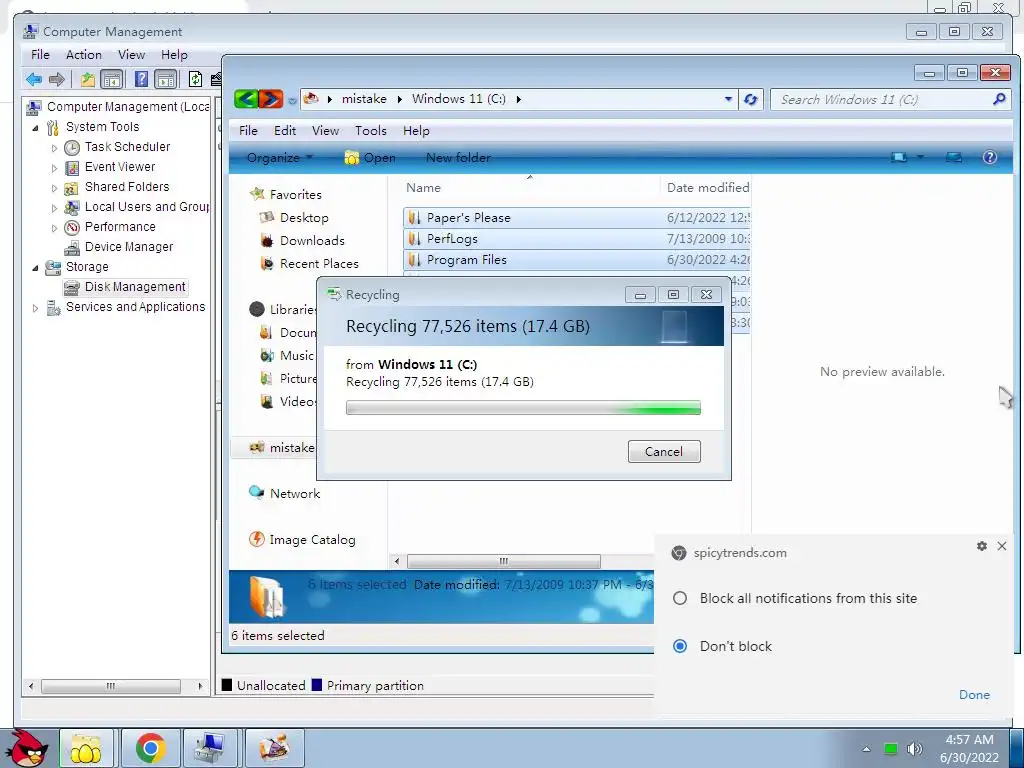Select Block all notifications radio button
Screen dimensions: 1024x768
pyautogui.click(x=680, y=598)
